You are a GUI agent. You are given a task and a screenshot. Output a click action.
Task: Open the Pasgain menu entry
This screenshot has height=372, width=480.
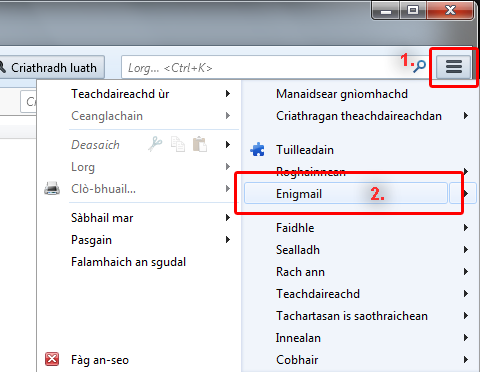pyautogui.click(x=91, y=240)
